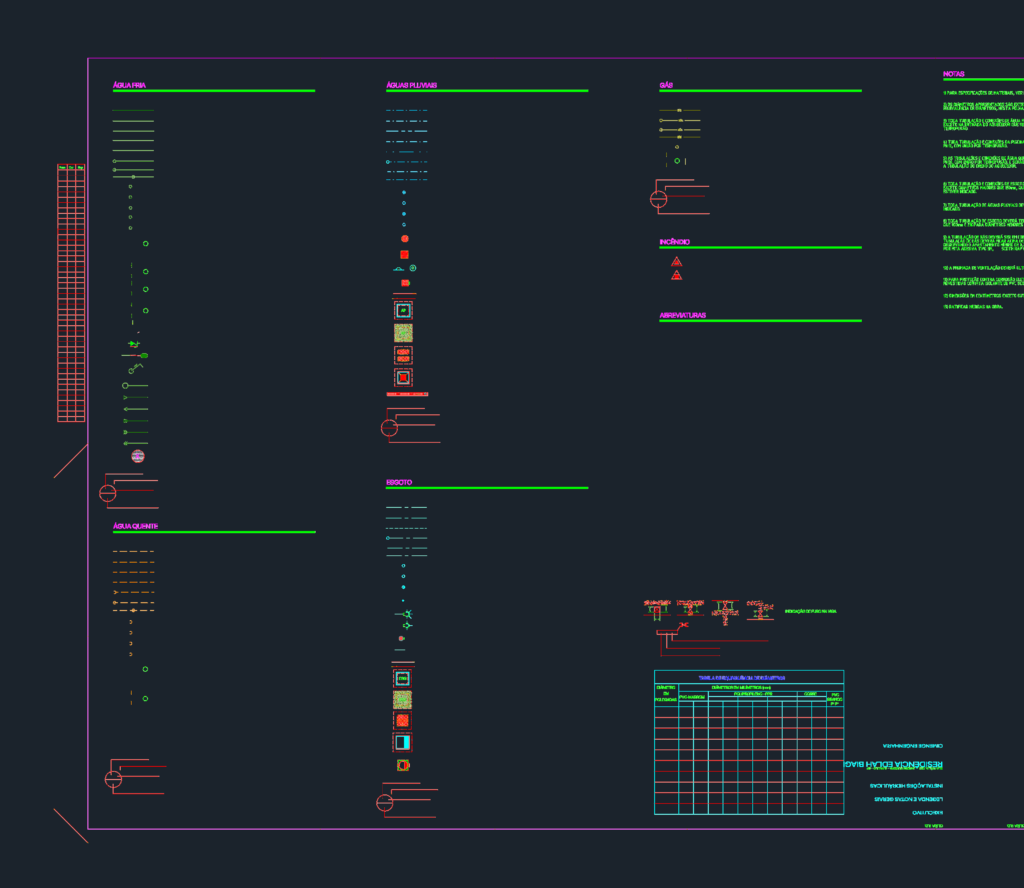This screenshot has height=888, width=1024.
Task: Select the lower red triangle under INCÊNDIO
Action: (677, 276)
